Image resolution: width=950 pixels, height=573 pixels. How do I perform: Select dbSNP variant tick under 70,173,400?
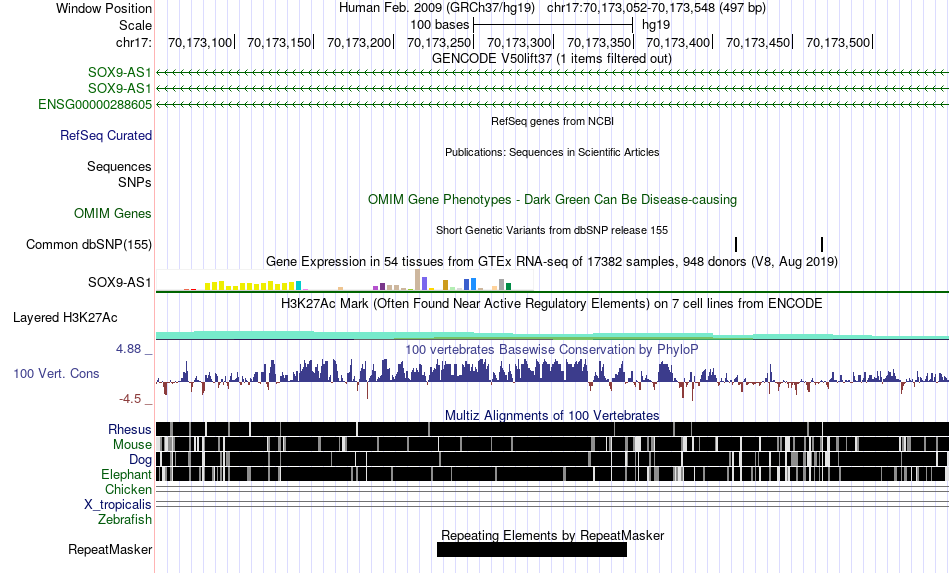pos(736,245)
